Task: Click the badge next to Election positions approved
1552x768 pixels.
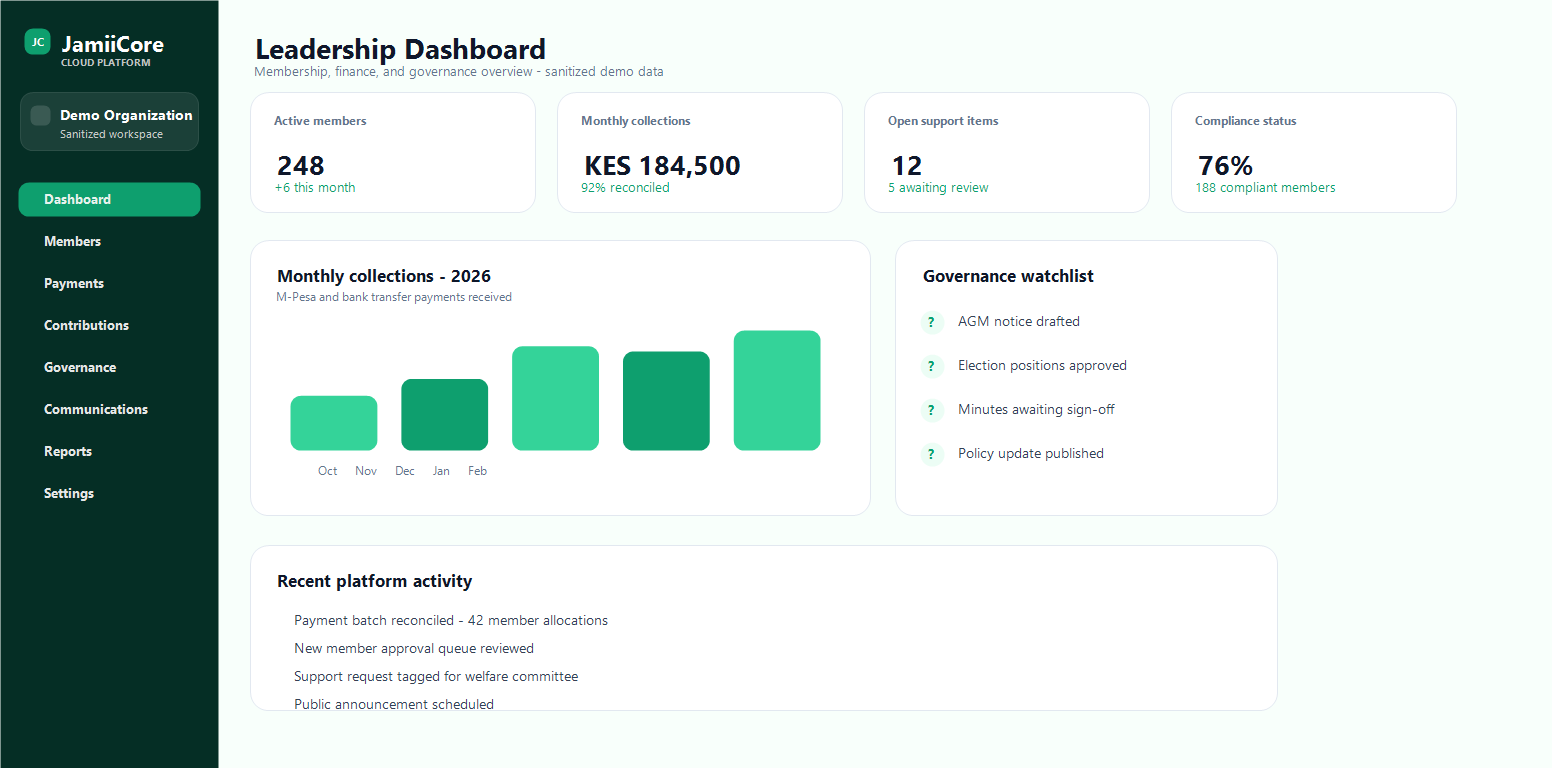Action: 932,366
